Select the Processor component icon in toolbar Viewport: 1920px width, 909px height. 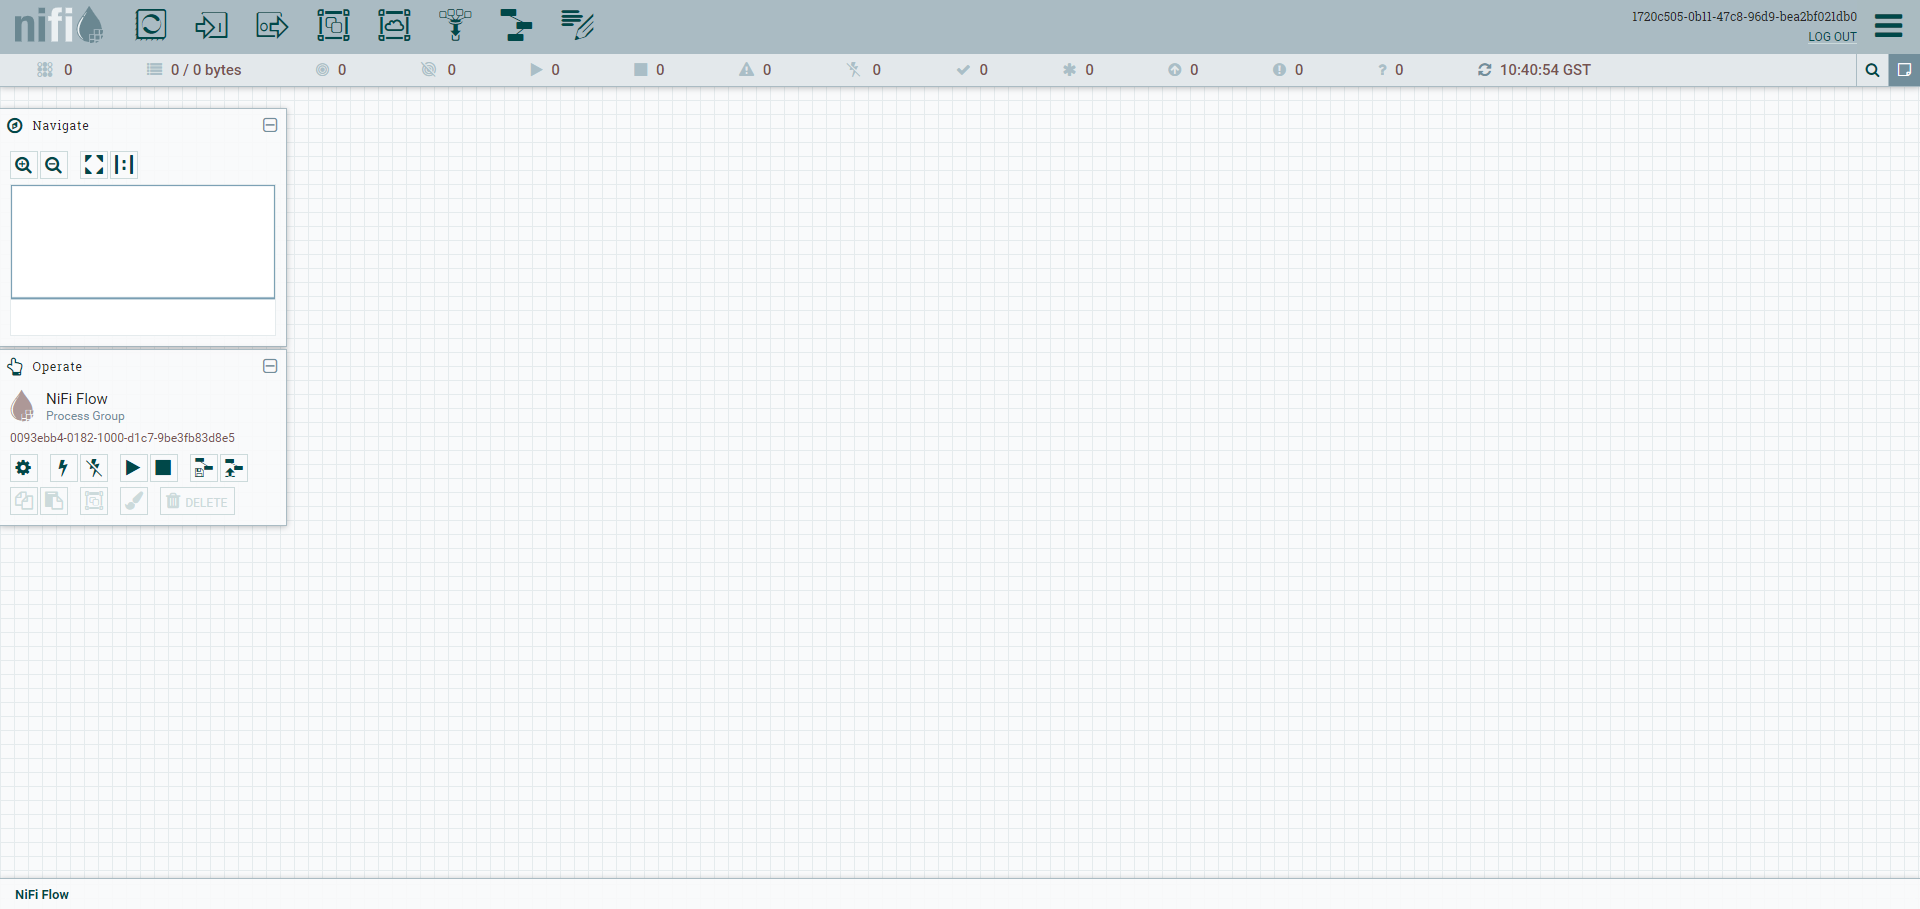pos(151,25)
